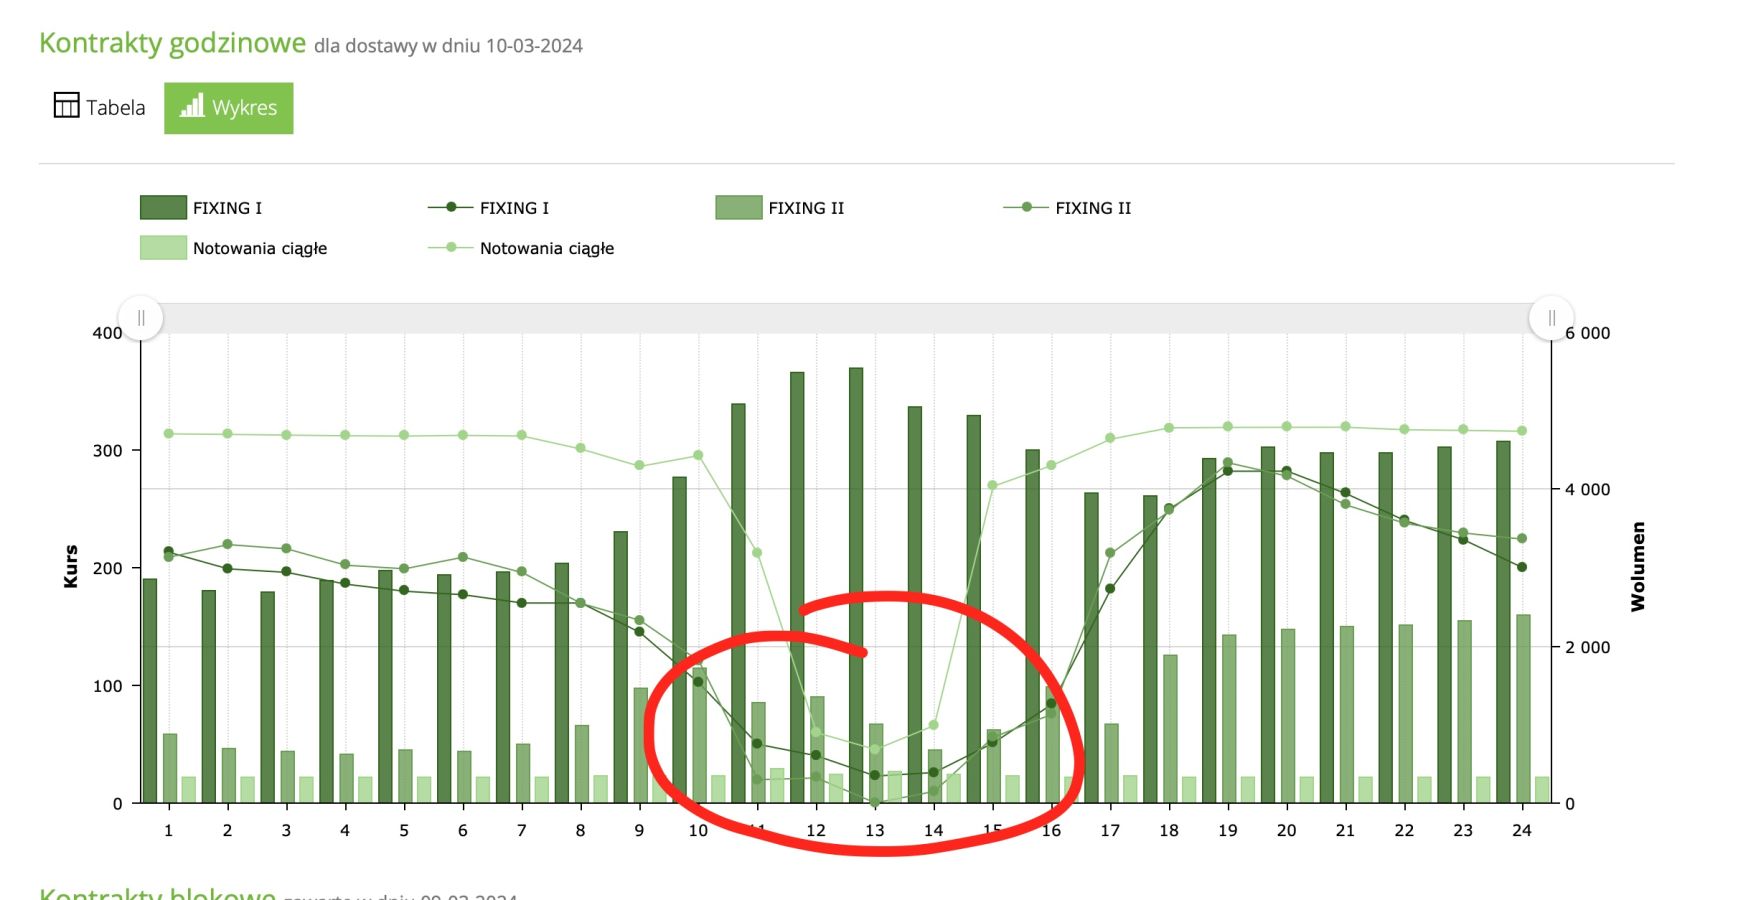Click Notowania ciągłe bar legend label

tap(260, 248)
